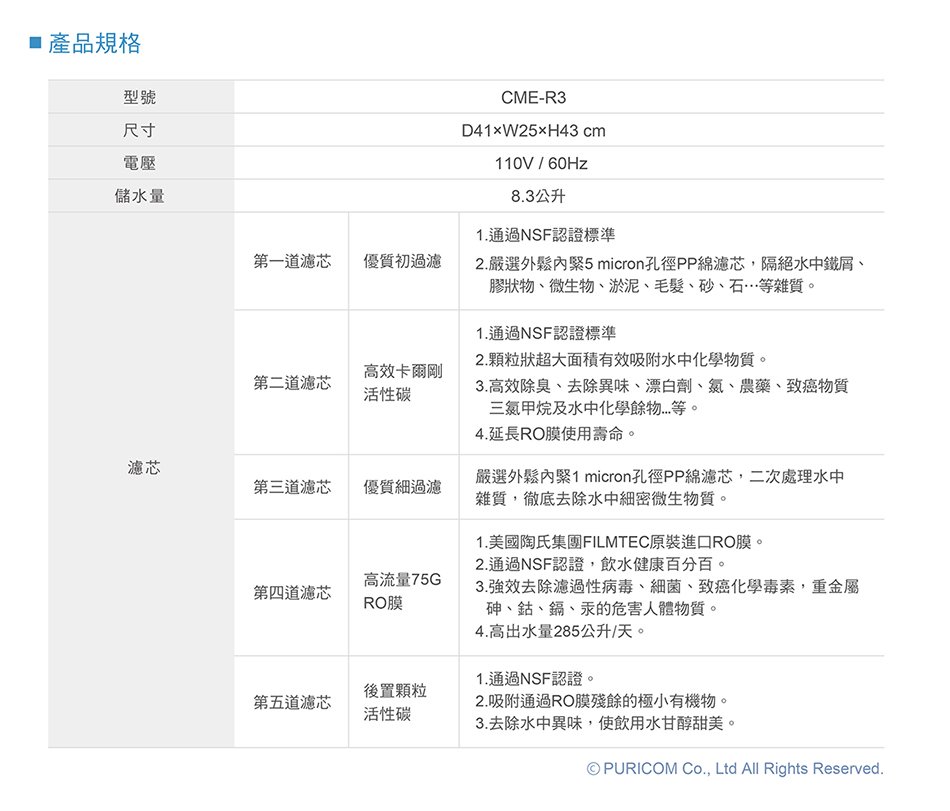Click the 儲水量 label cell
Image resolution: width=950 pixels, height=811 pixels.
141,196
